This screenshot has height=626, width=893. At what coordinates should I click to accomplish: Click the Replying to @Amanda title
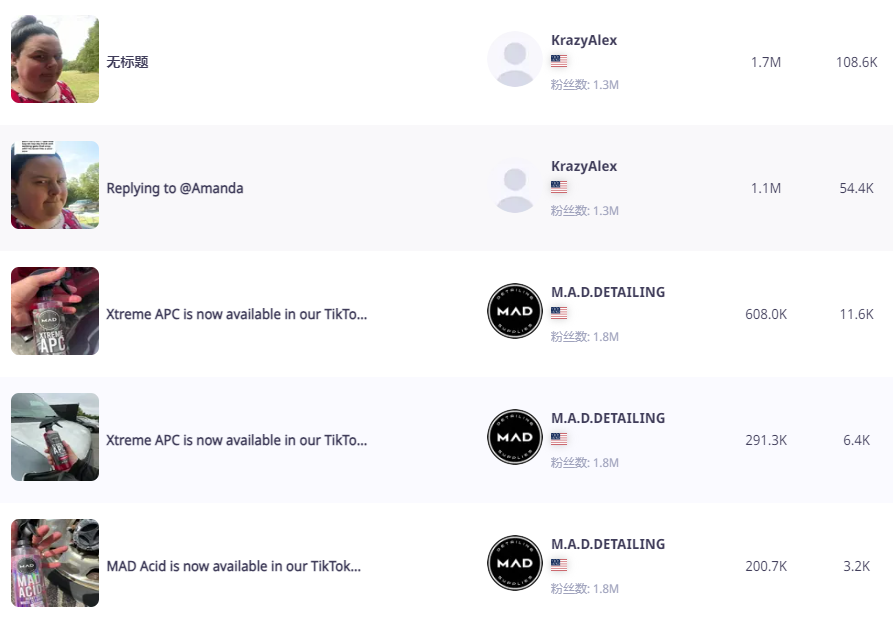pos(175,189)
